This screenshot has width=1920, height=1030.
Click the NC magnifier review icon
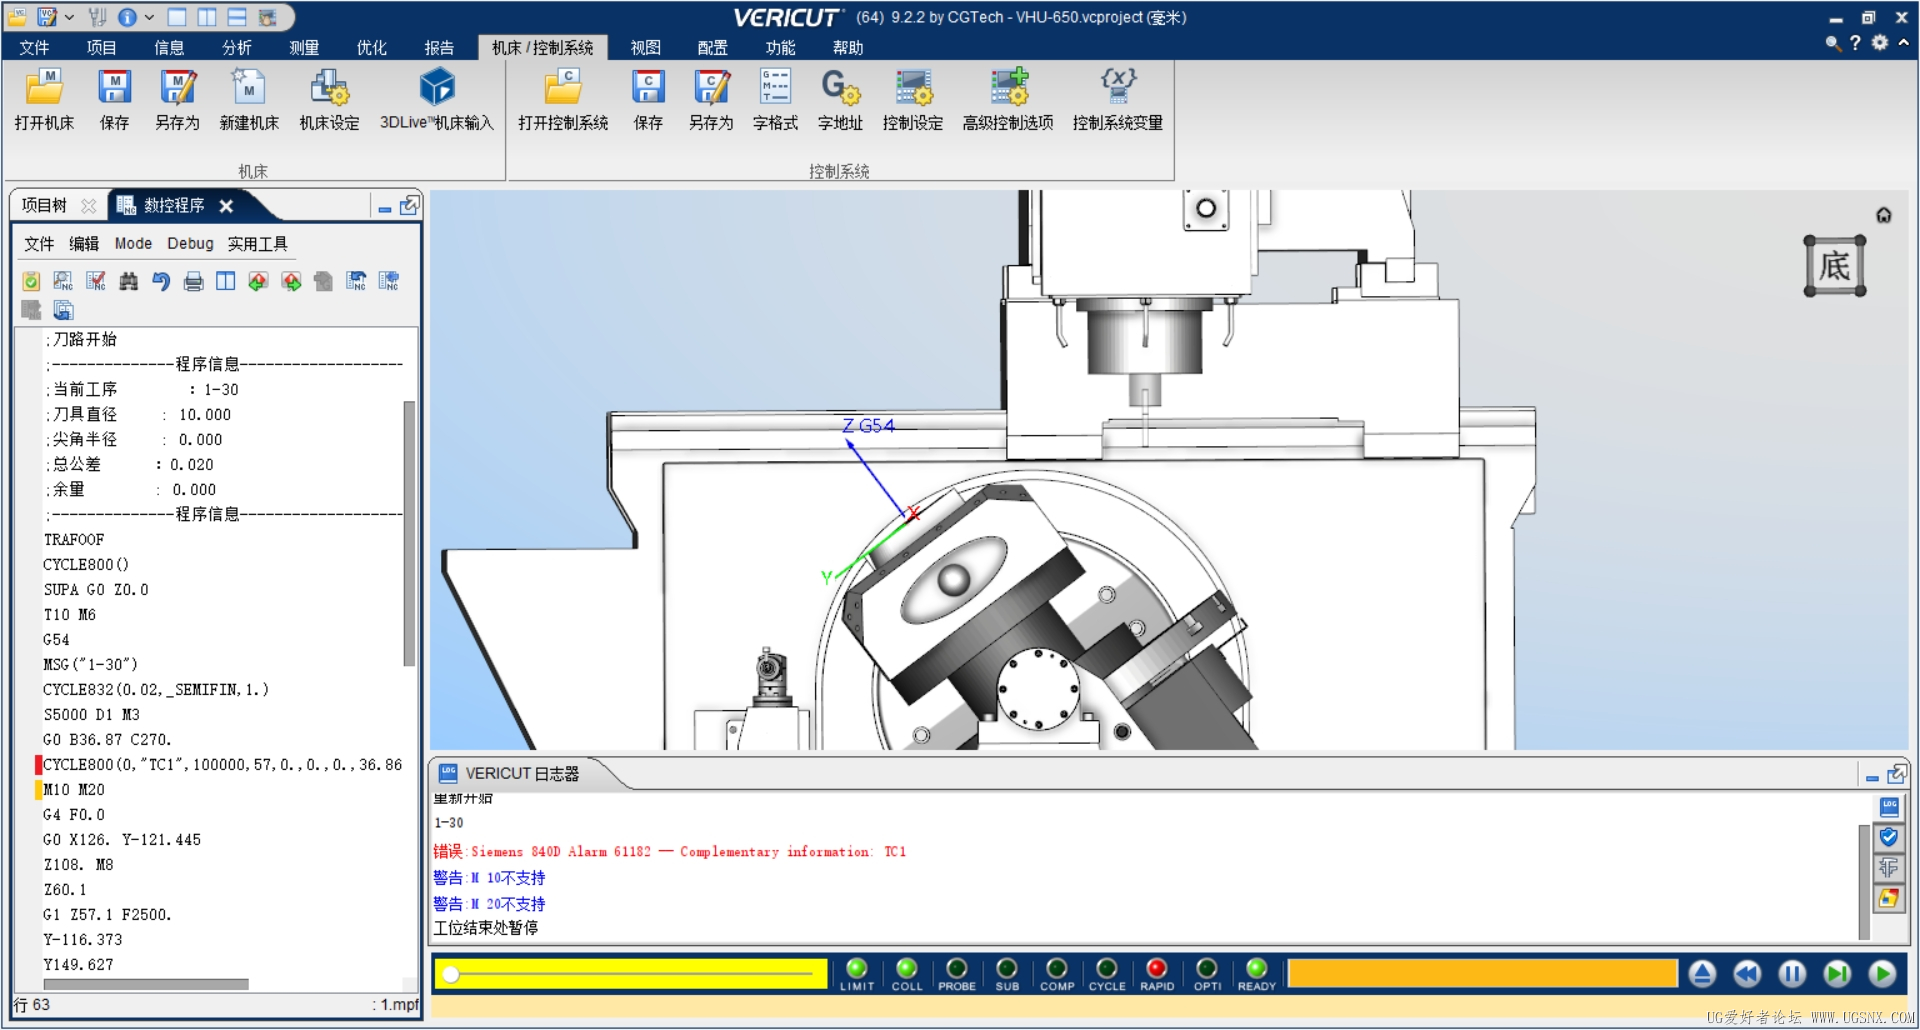63,281
